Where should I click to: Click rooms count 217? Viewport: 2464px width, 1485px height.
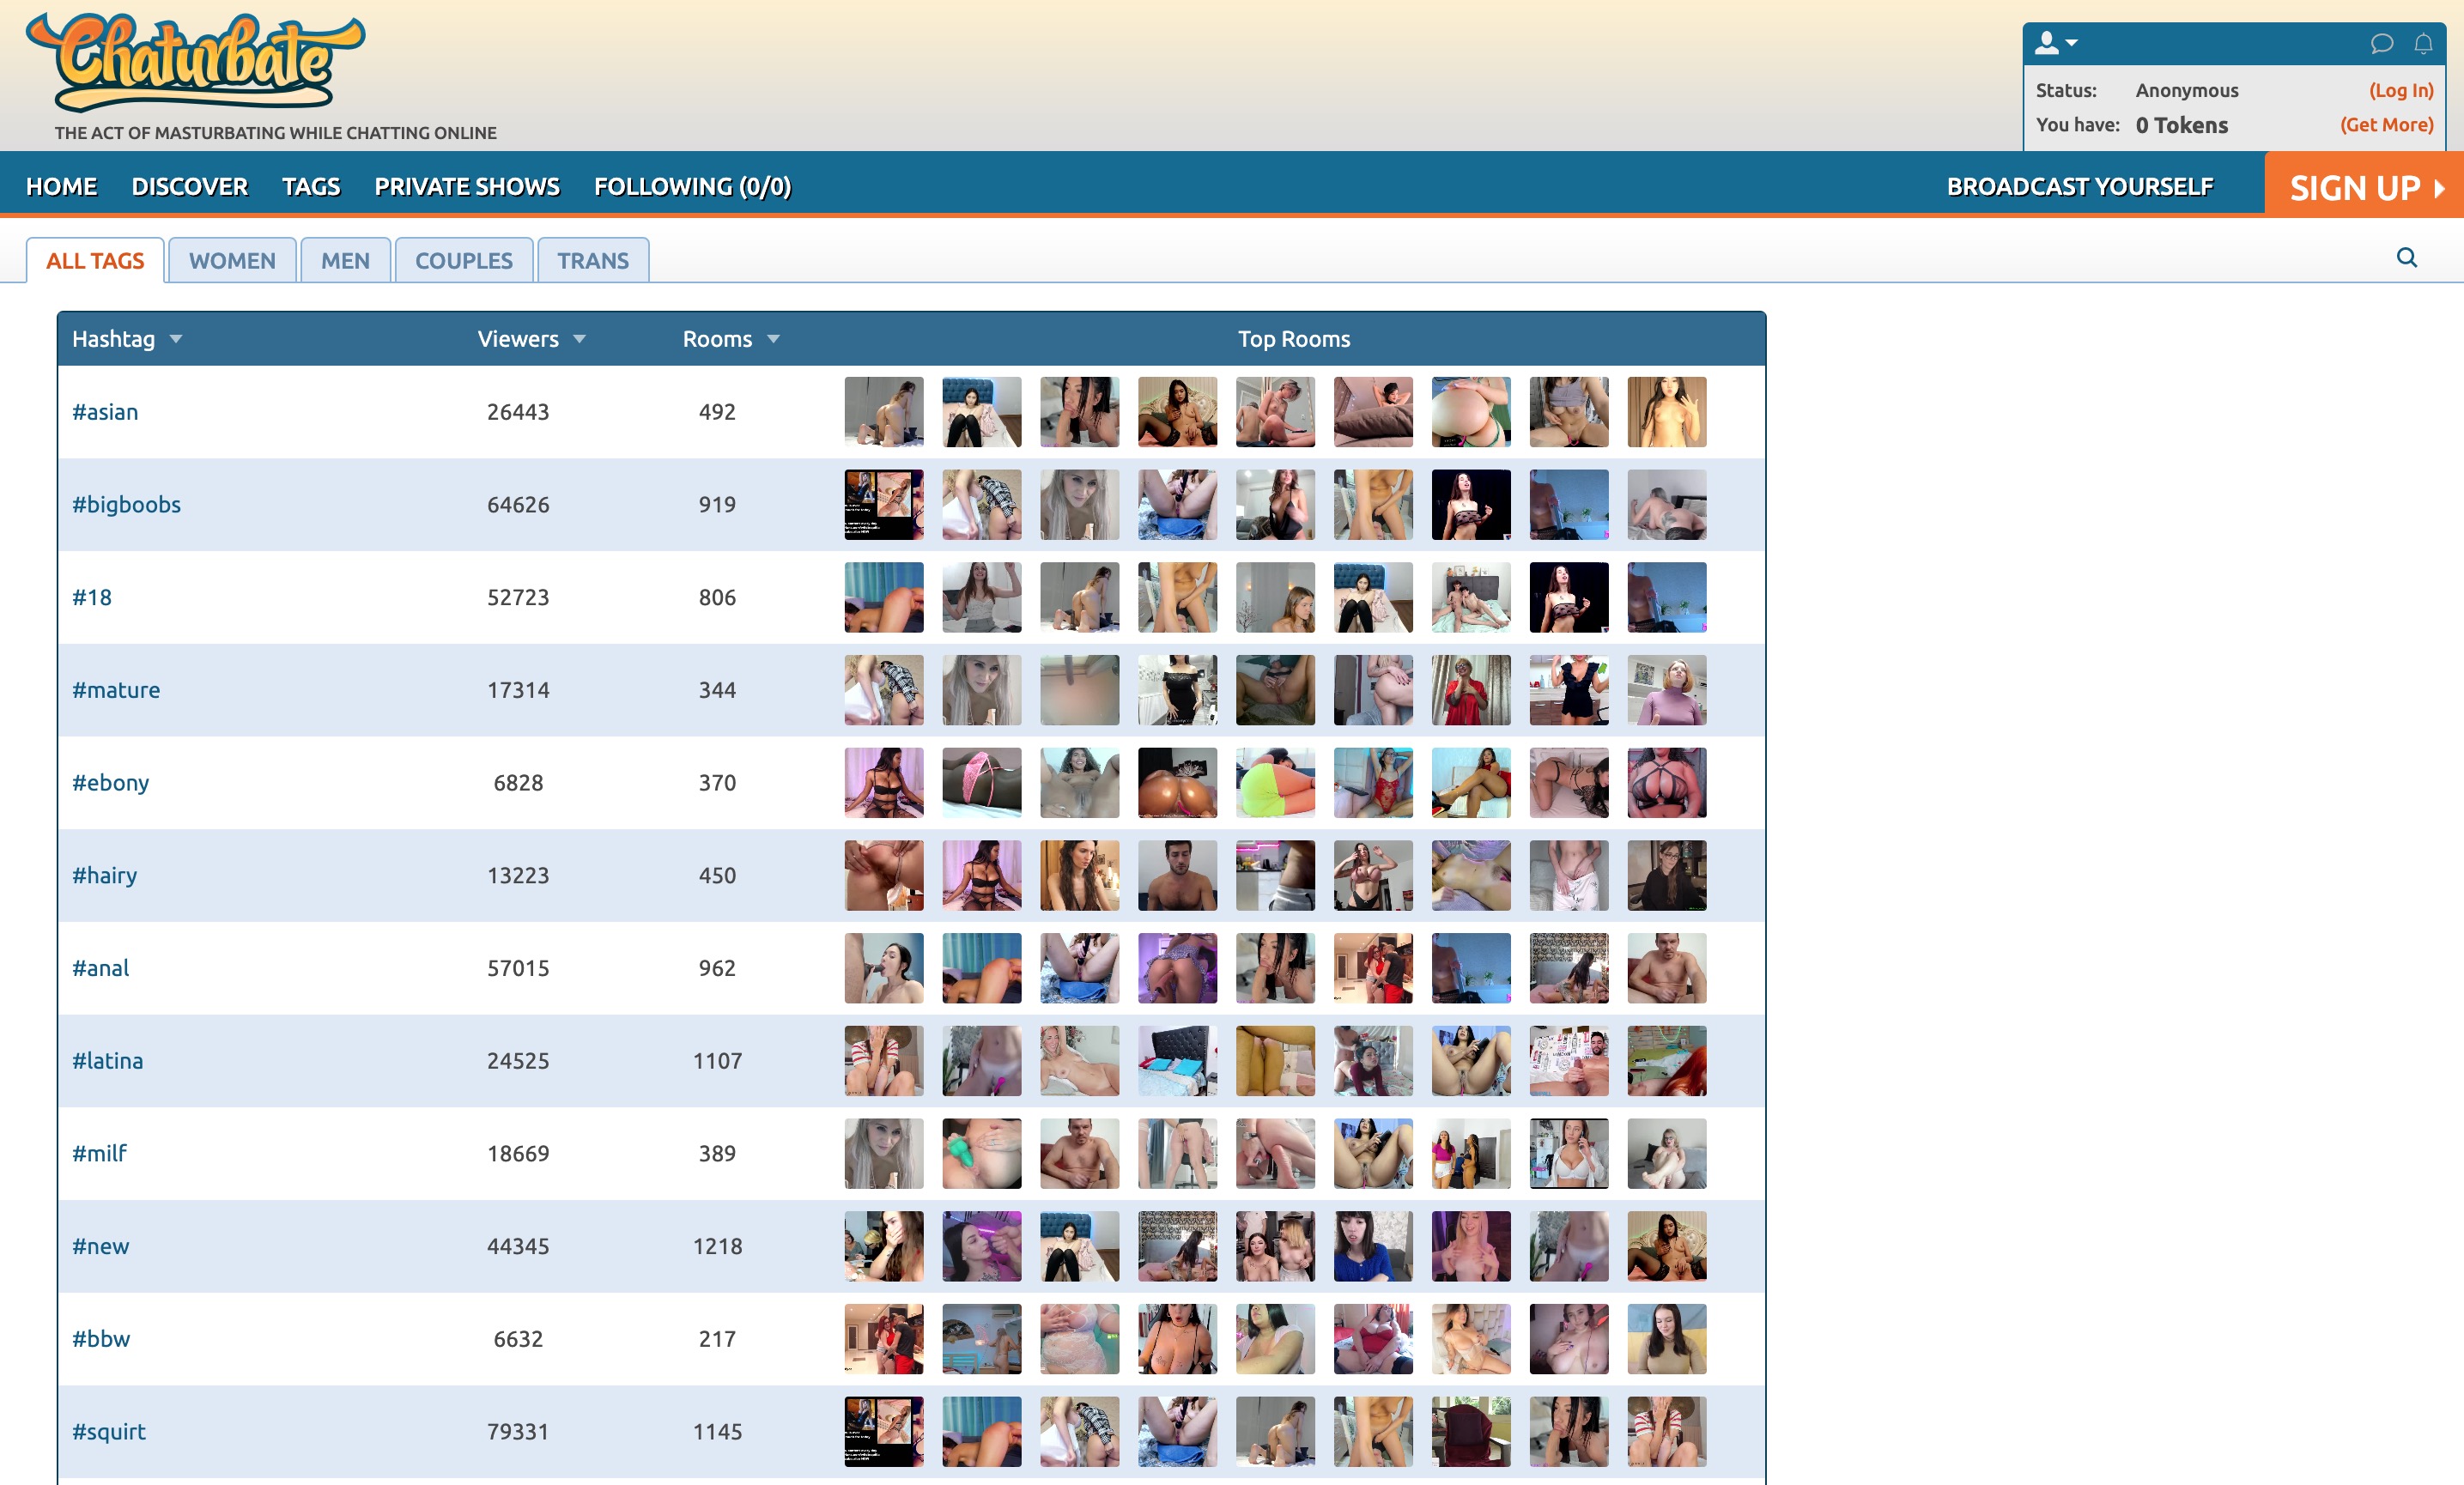point(717,1339)
